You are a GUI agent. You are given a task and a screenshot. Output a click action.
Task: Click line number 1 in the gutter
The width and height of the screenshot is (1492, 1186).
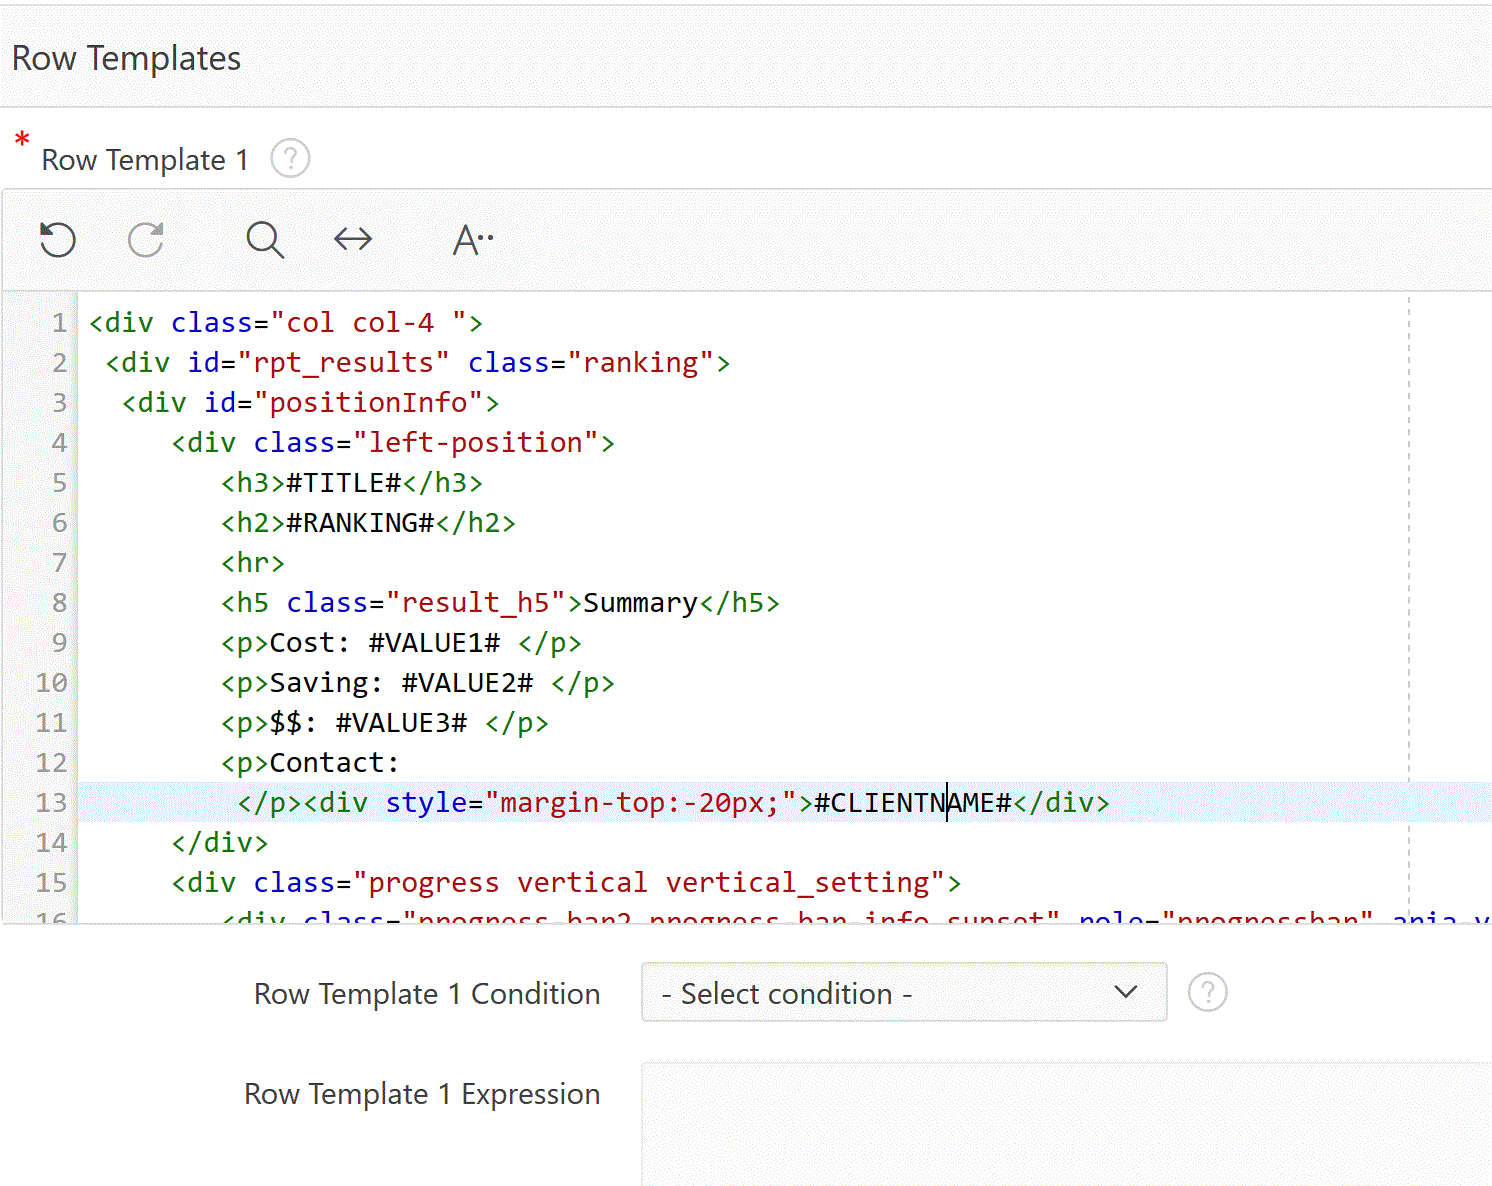[x=59, y=323]
